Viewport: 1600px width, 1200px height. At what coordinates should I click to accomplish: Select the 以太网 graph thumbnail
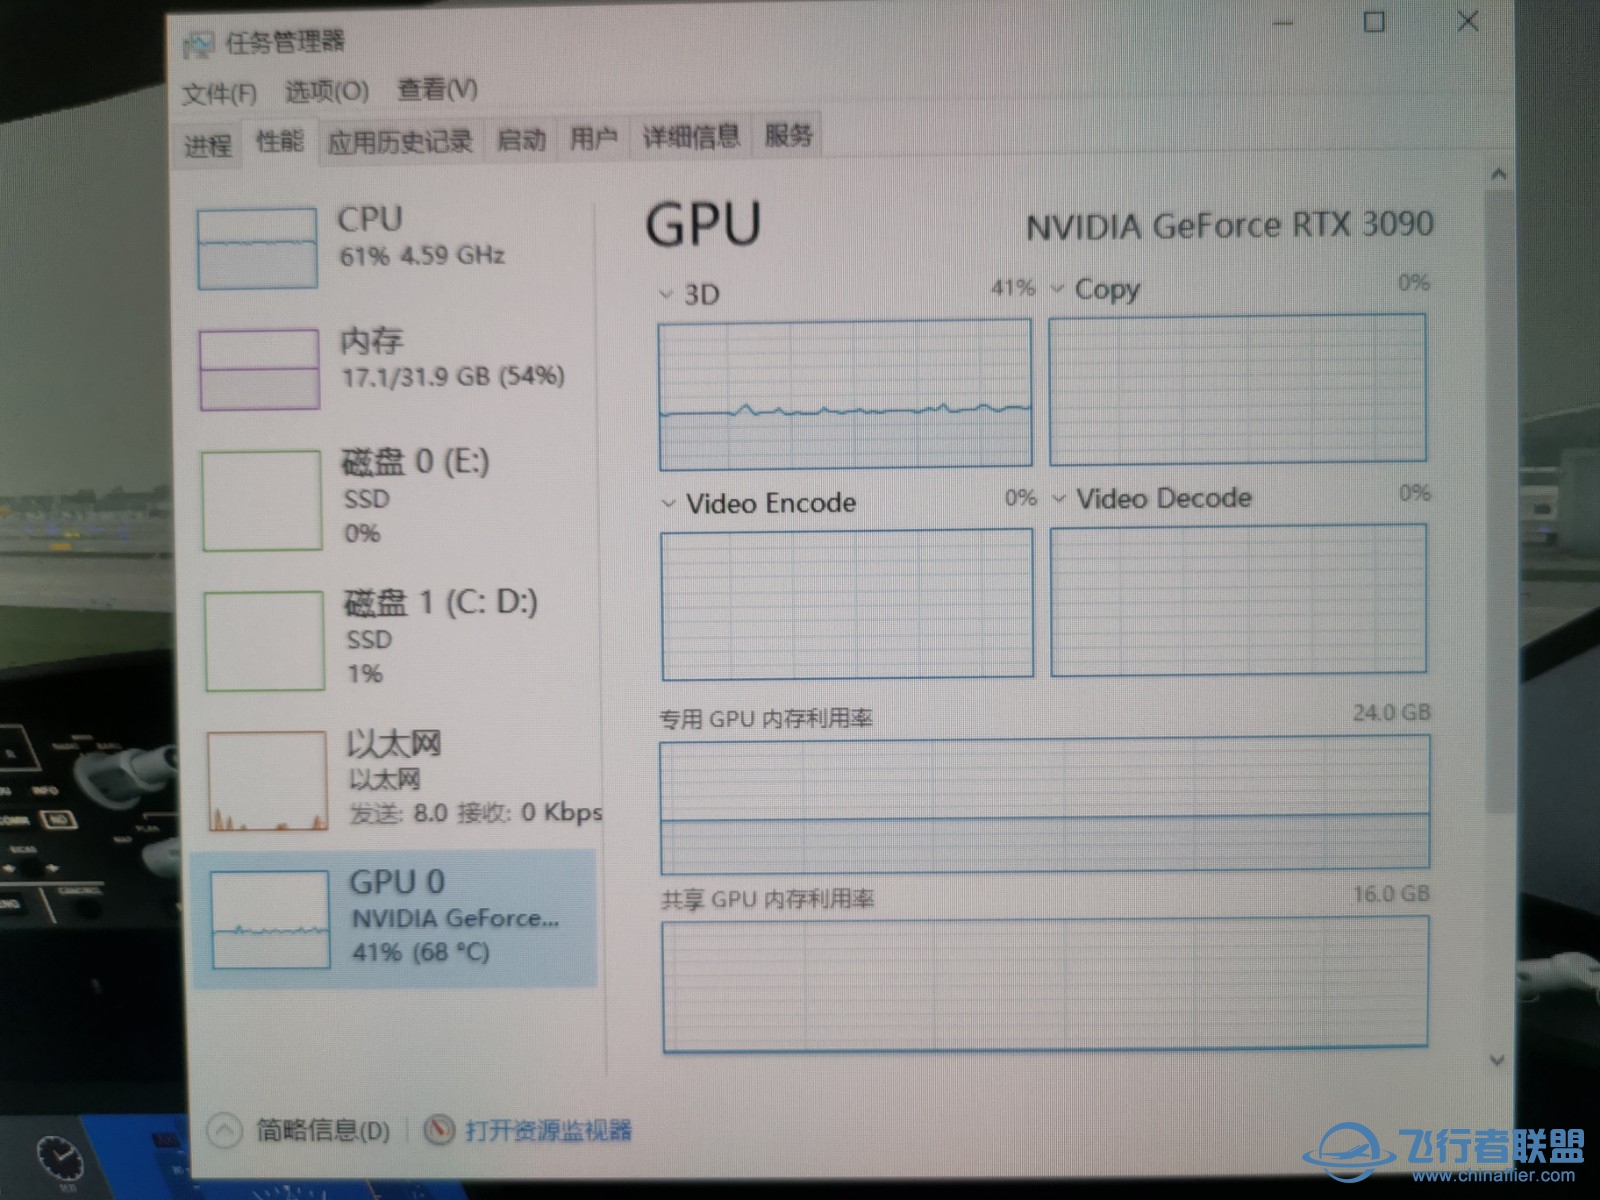(x=267, y=782)
